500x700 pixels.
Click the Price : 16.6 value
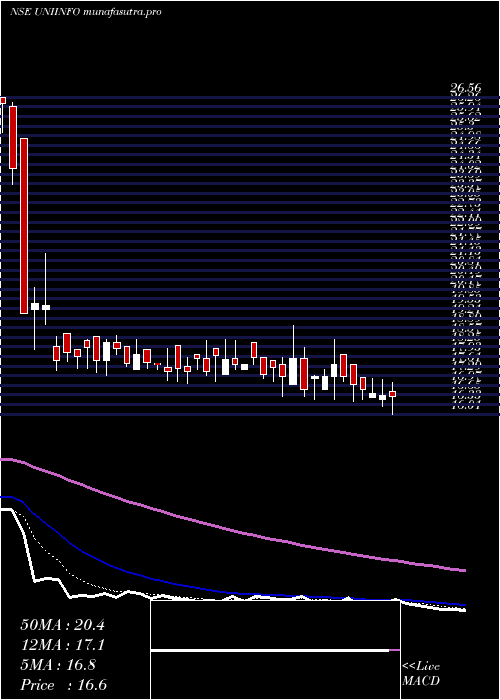click(63, 685)
